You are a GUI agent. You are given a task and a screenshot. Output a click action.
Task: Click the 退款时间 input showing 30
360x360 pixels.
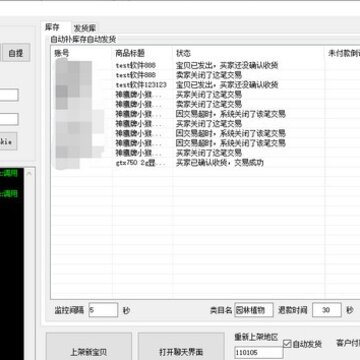pos(327,310)
